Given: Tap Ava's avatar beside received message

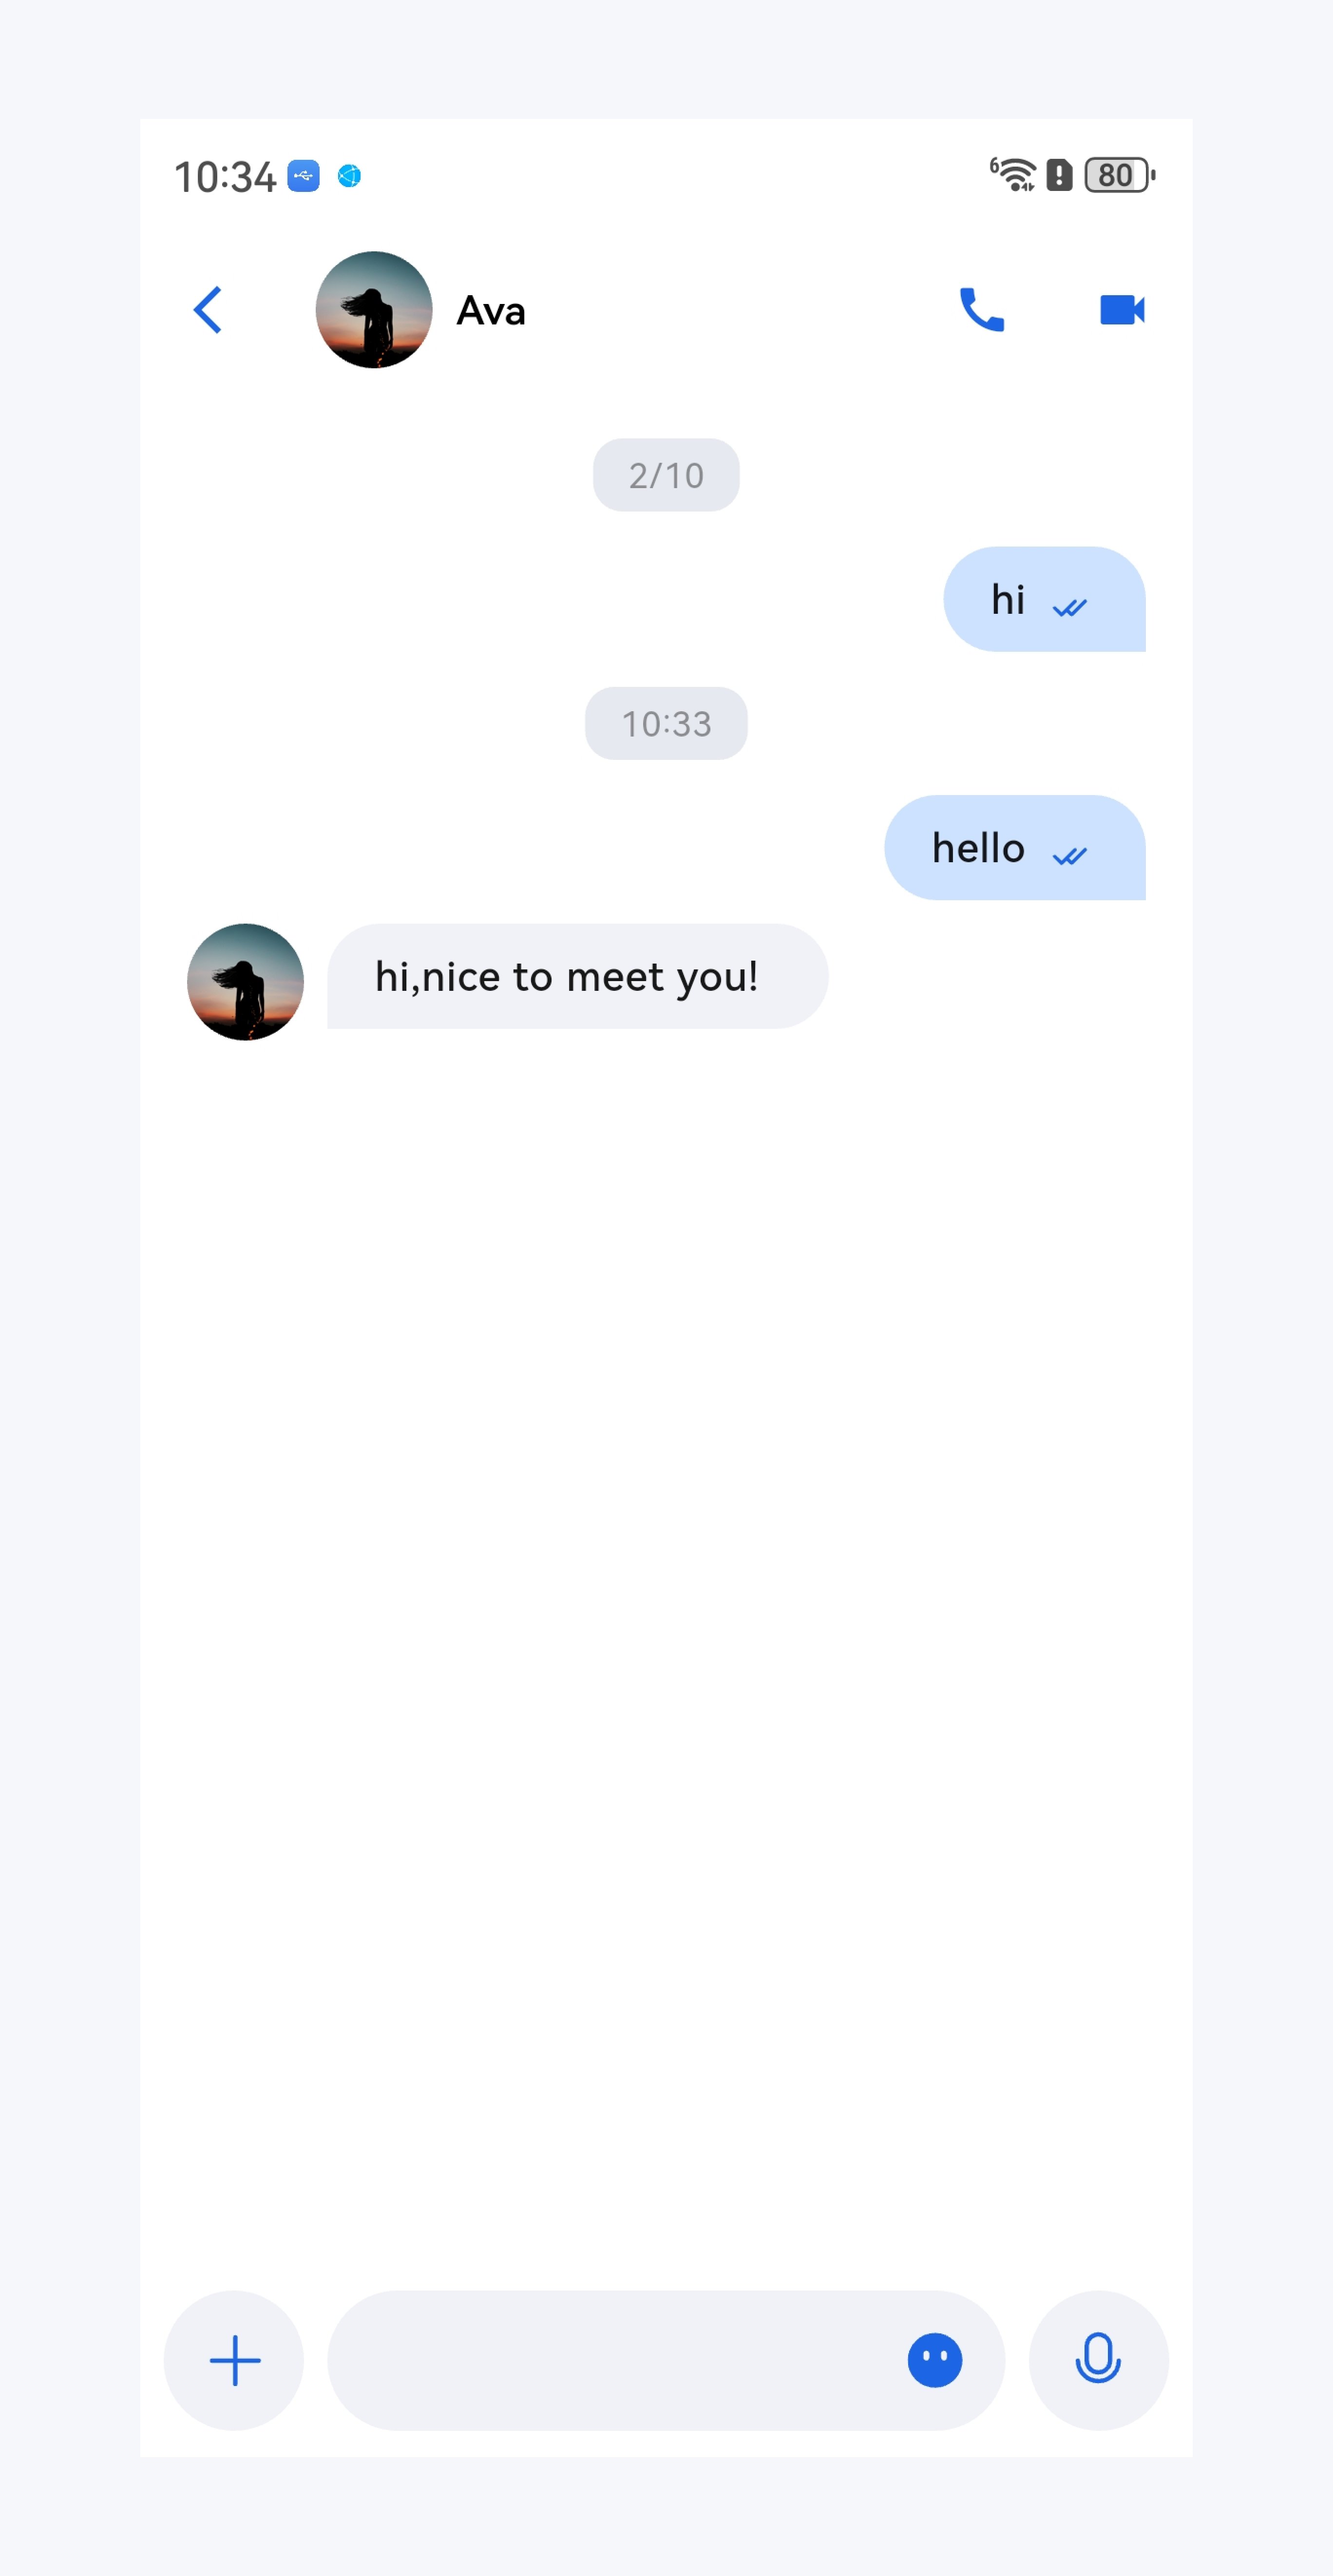Looking at the screenshot, I should [245, 982].
